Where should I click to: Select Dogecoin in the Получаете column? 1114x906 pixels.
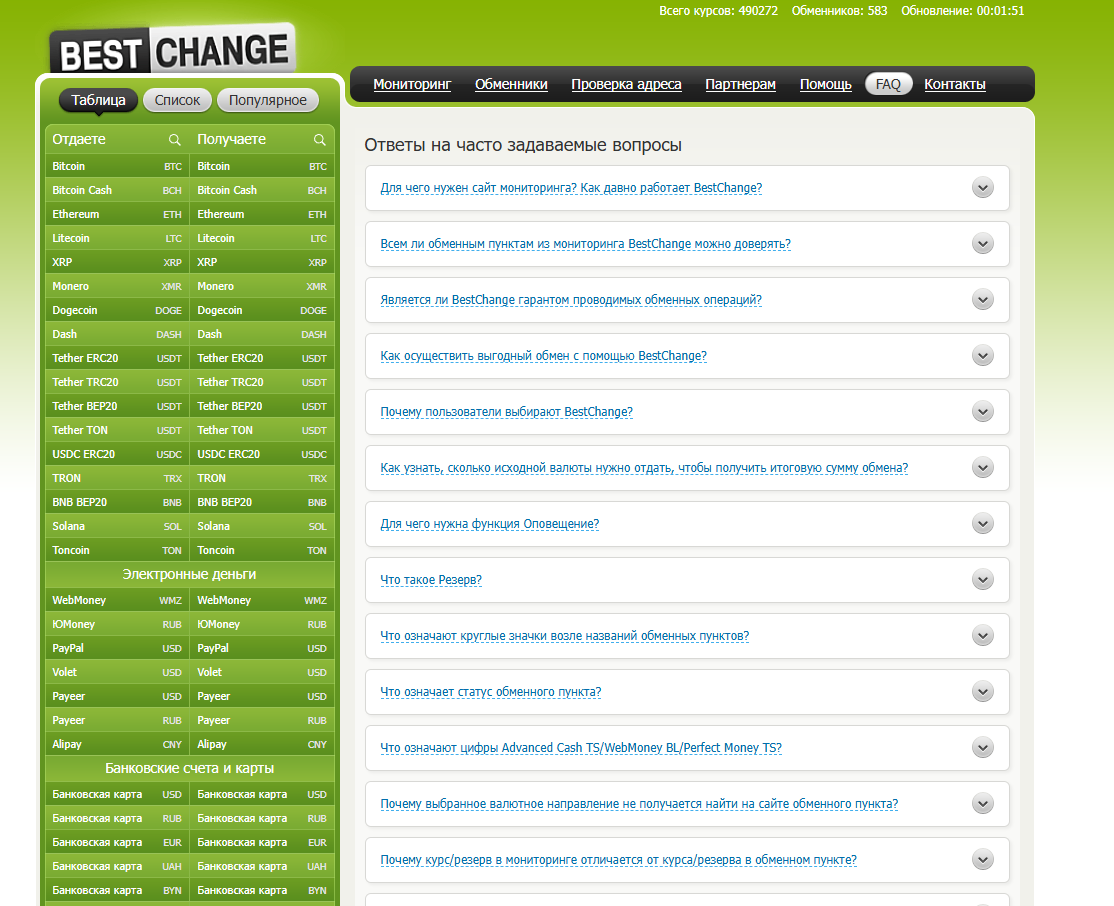tap(262, 311)
